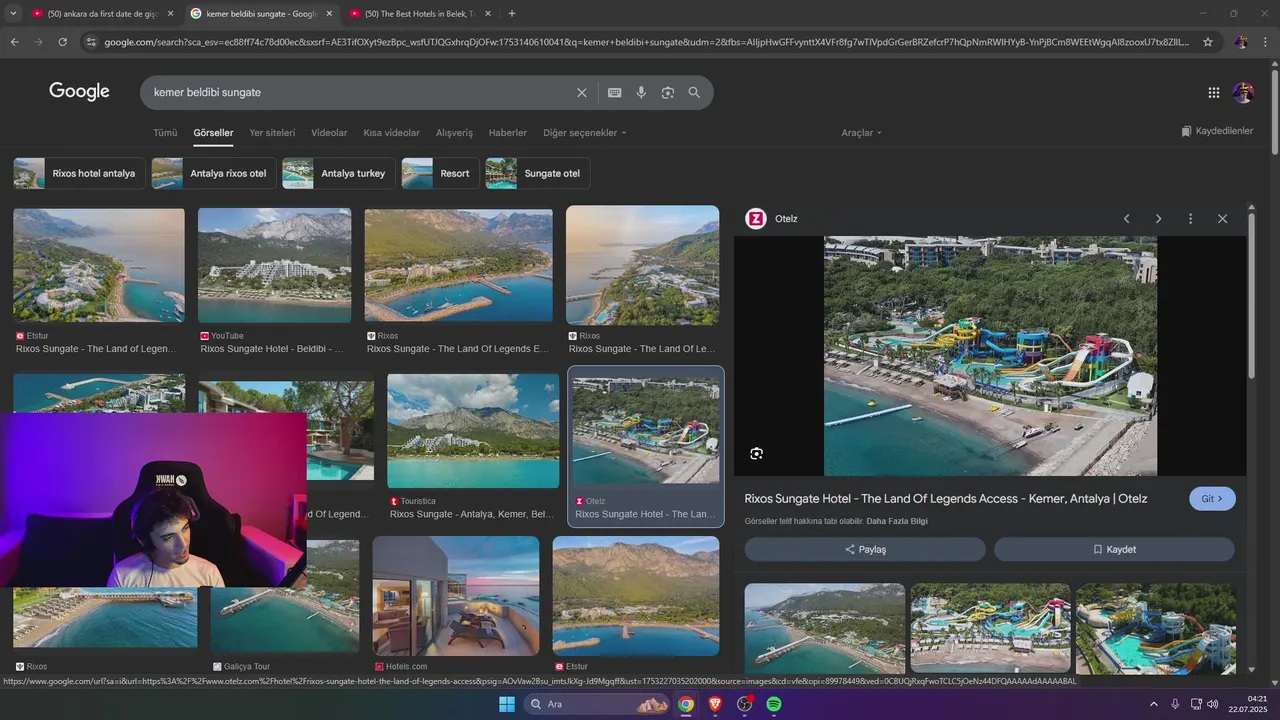Click the large water park preview image

[990, 356]
